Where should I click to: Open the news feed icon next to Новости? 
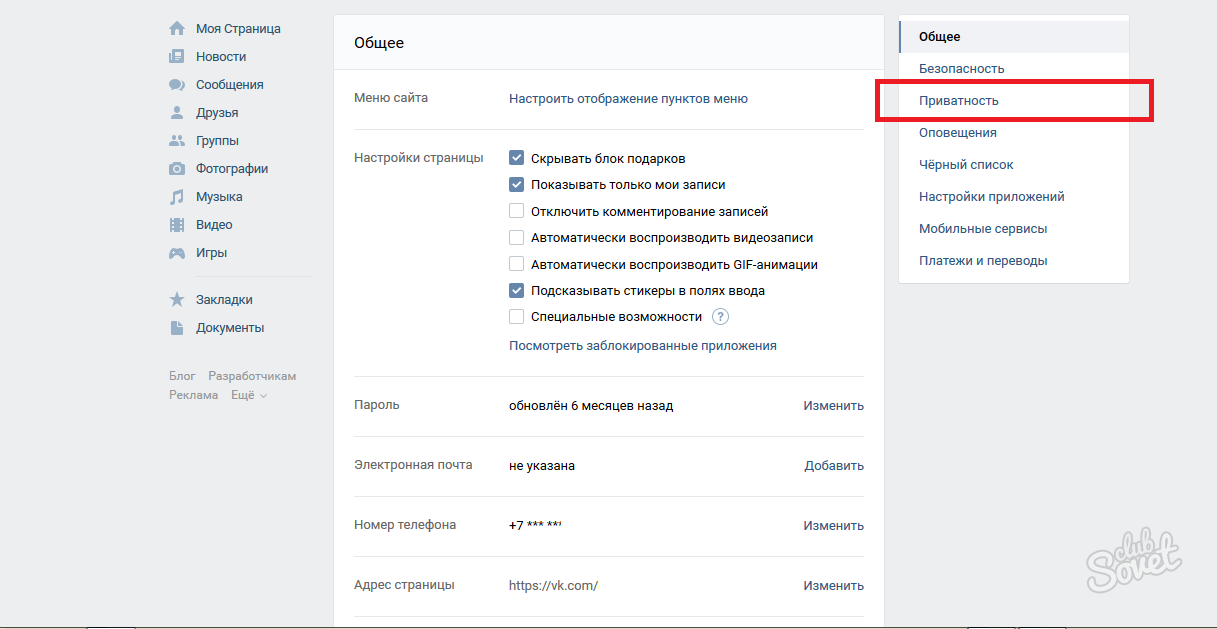[x=177, y=57]
